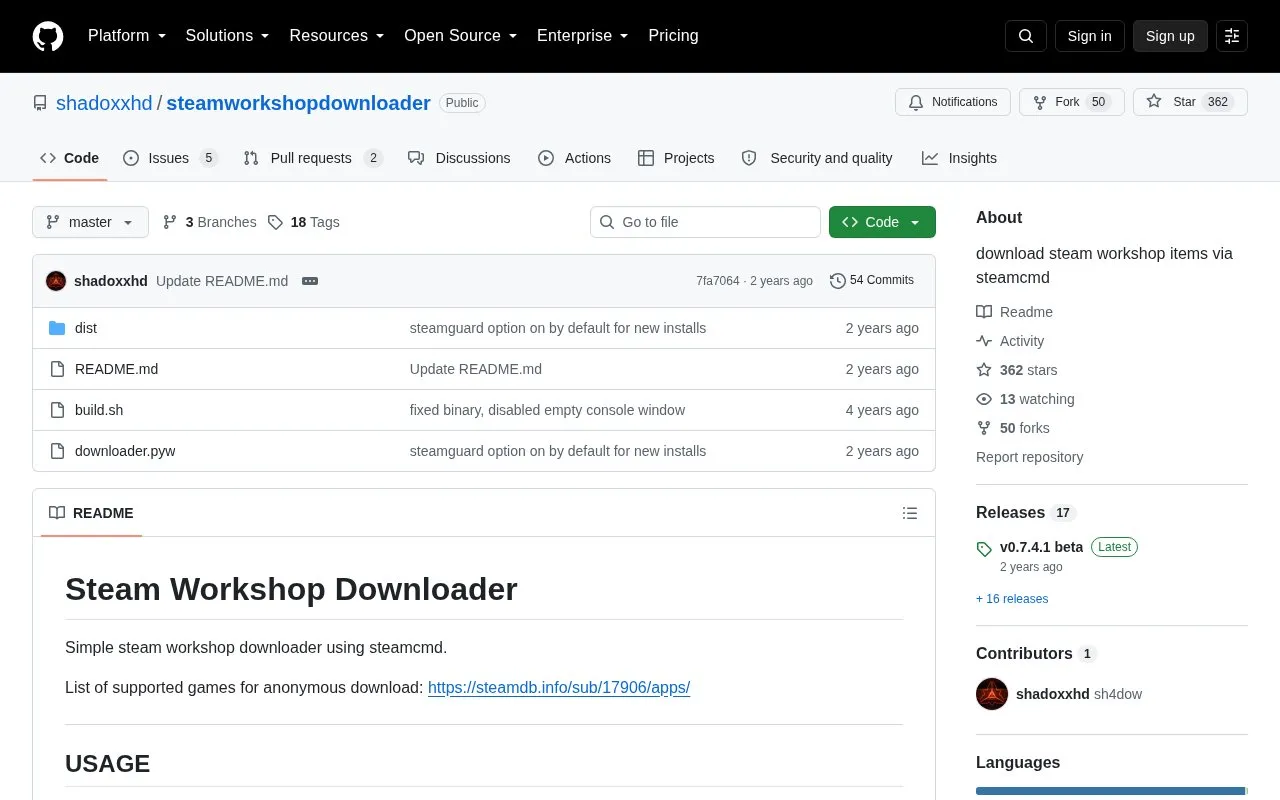
Task: Click the Sign up button
Action: click(x=1170, y=36)
